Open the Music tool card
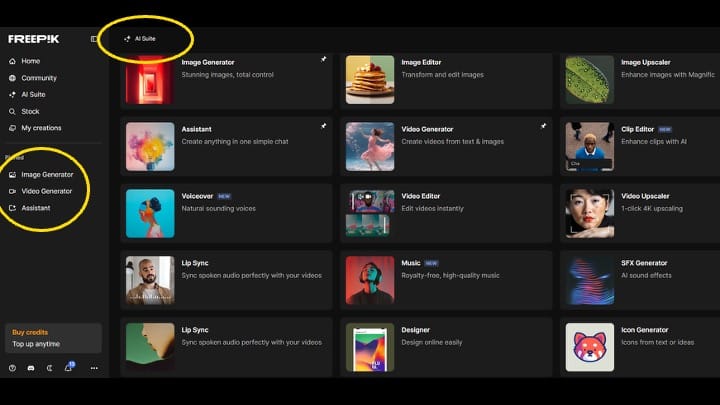This screenshot has width=720, height=405. [x=446, y=280]
